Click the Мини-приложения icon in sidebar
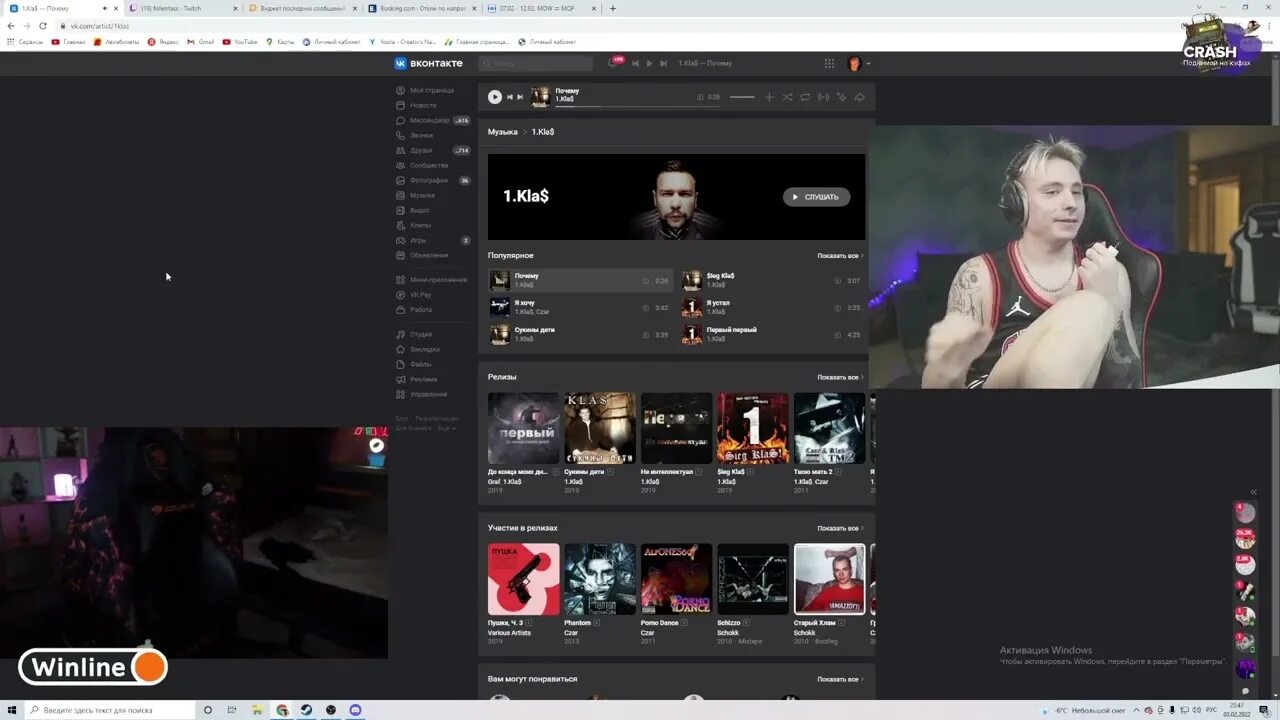This screenshot has width=1280, height=720. point(401,280)
